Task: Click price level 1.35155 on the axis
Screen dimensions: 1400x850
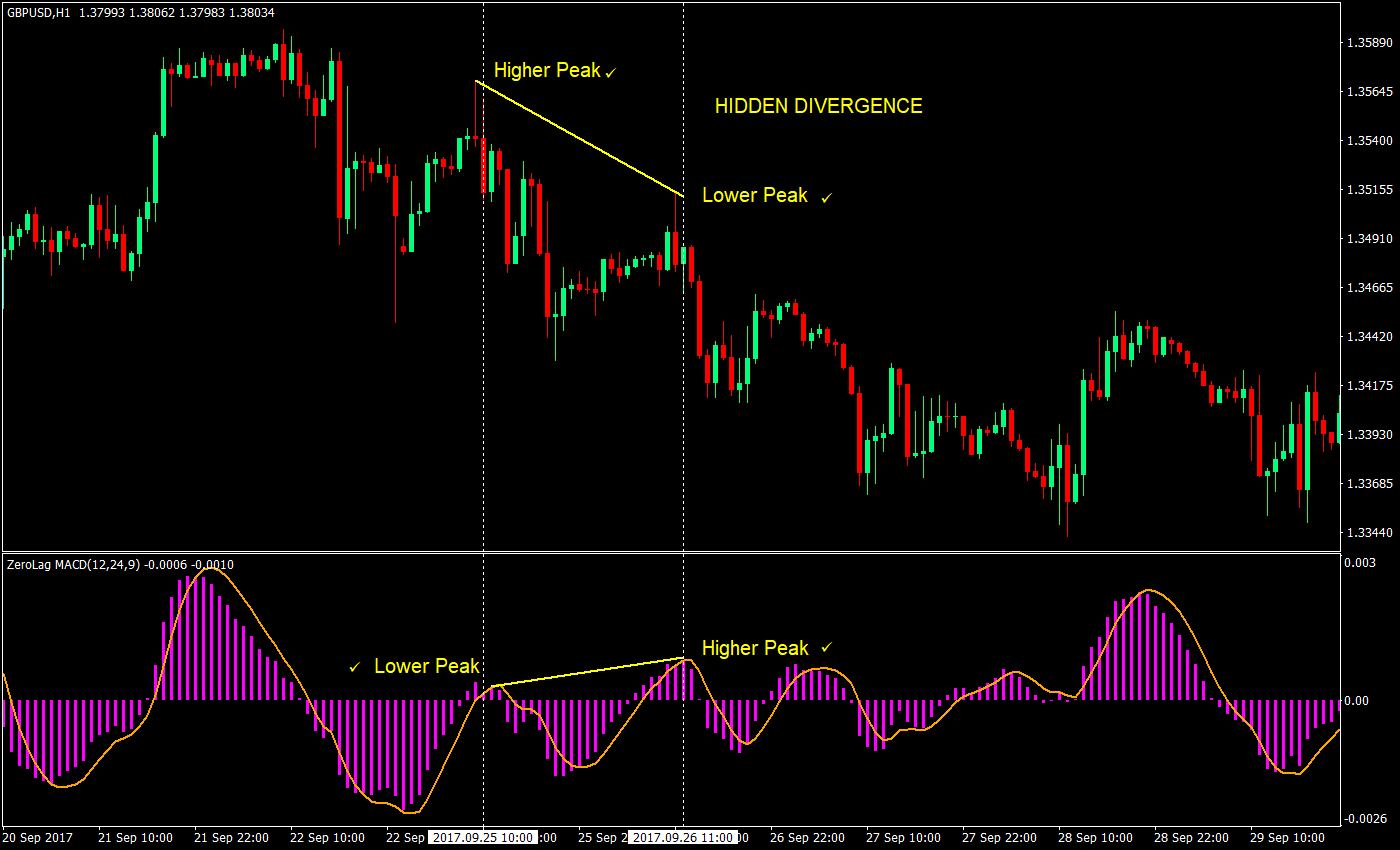Action: 1370,190
